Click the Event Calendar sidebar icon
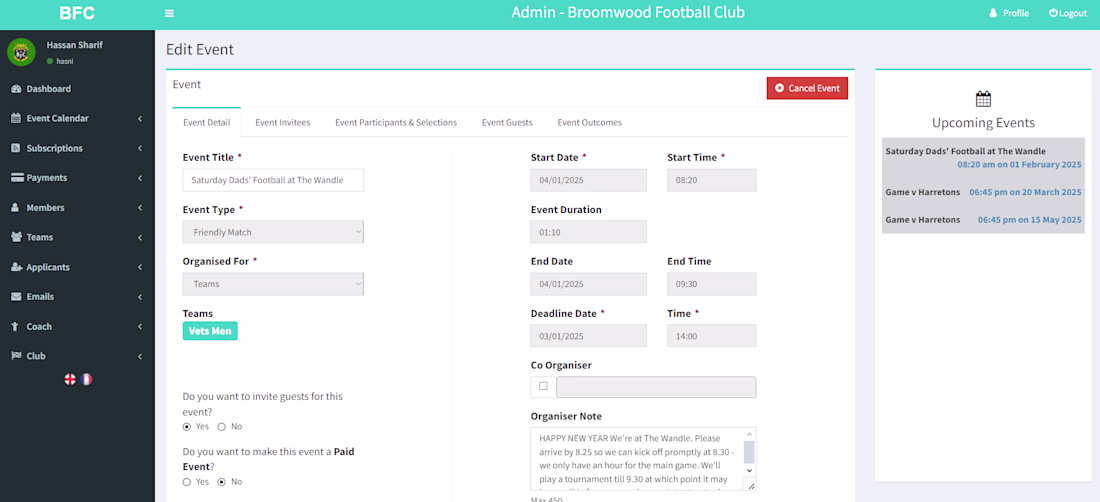This screenshot has width=1100, height=502. [x=16, y=118]
